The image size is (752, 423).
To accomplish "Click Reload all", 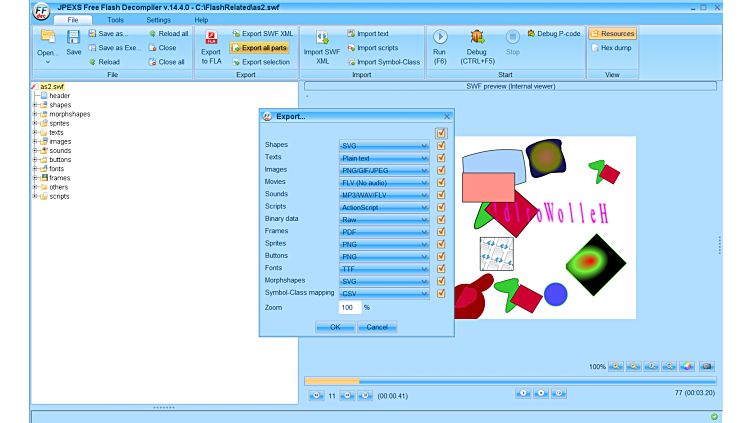I will (168, 34).
